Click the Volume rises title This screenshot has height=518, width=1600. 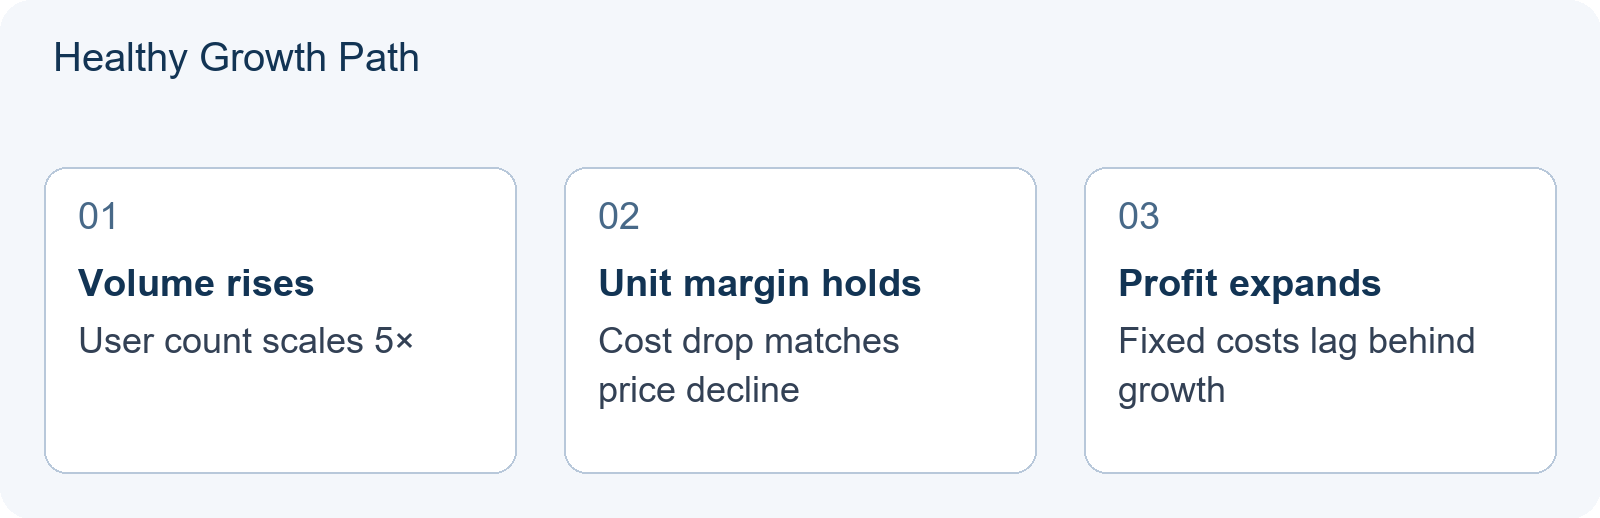196,283
